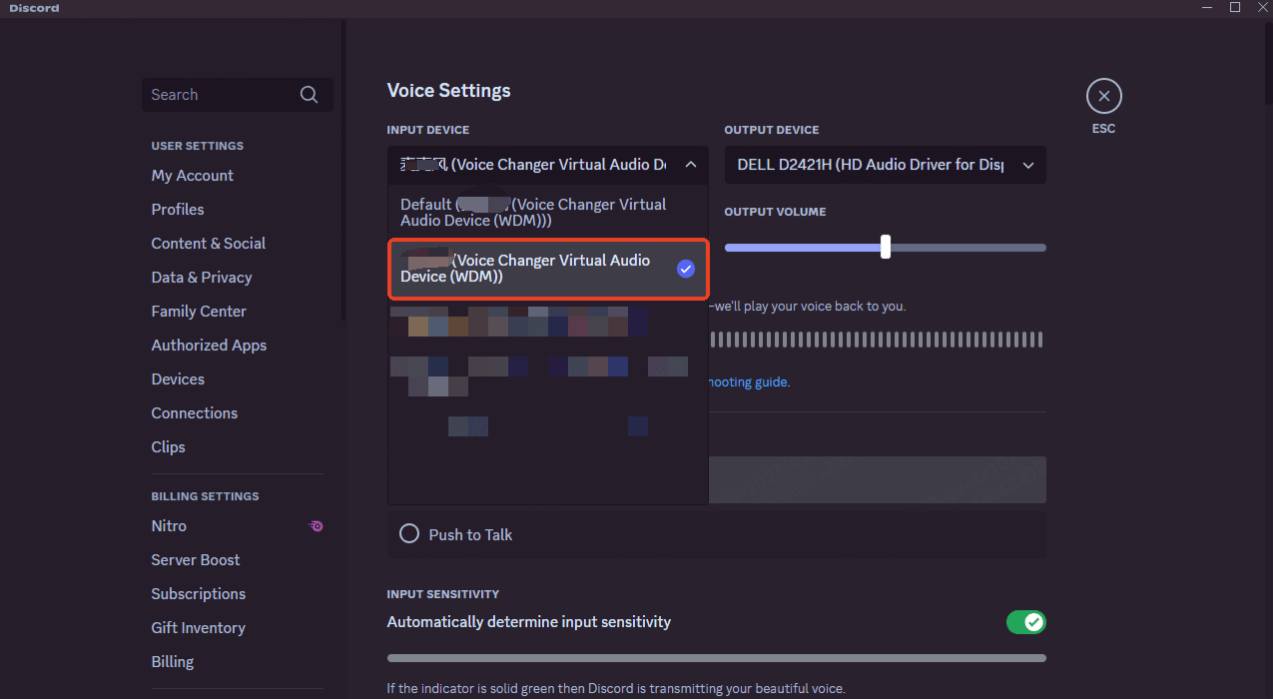Screen dimensions: 1273x699
Task: Select the Push to Talk radio button
Action: coord(409,534)
